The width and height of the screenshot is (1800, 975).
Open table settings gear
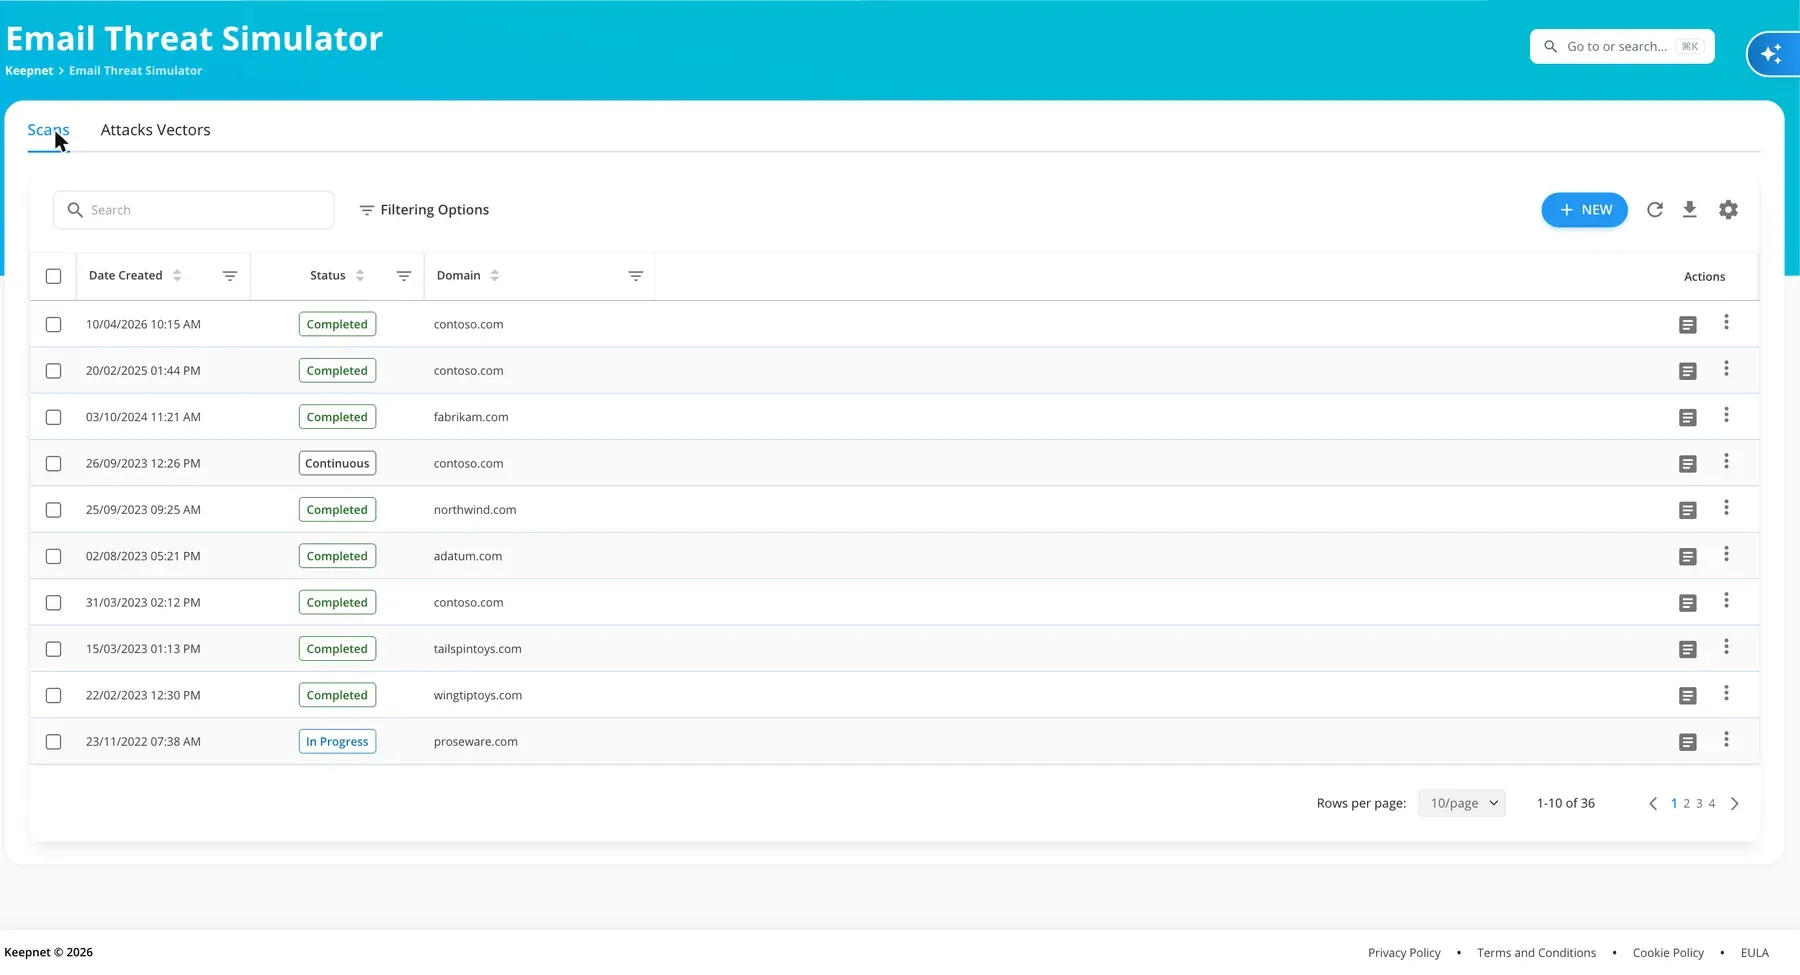point(1728,210)
